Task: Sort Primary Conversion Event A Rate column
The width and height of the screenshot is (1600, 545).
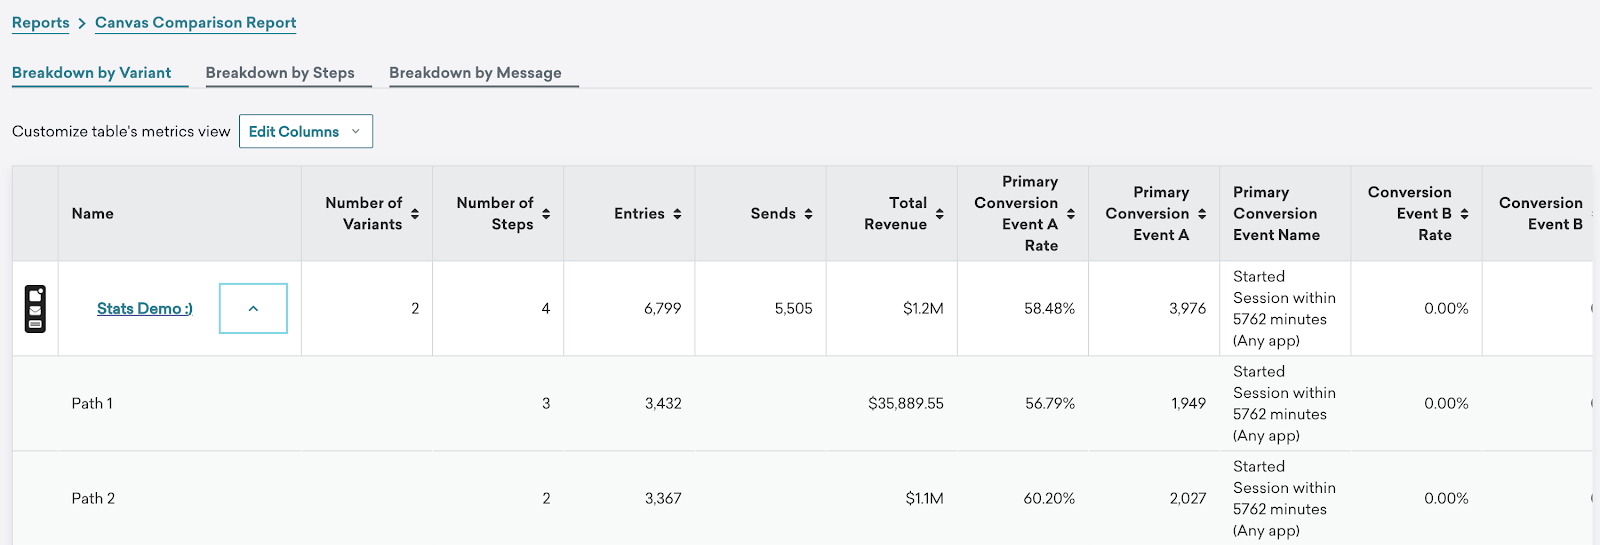Action: click(1071, 214)
